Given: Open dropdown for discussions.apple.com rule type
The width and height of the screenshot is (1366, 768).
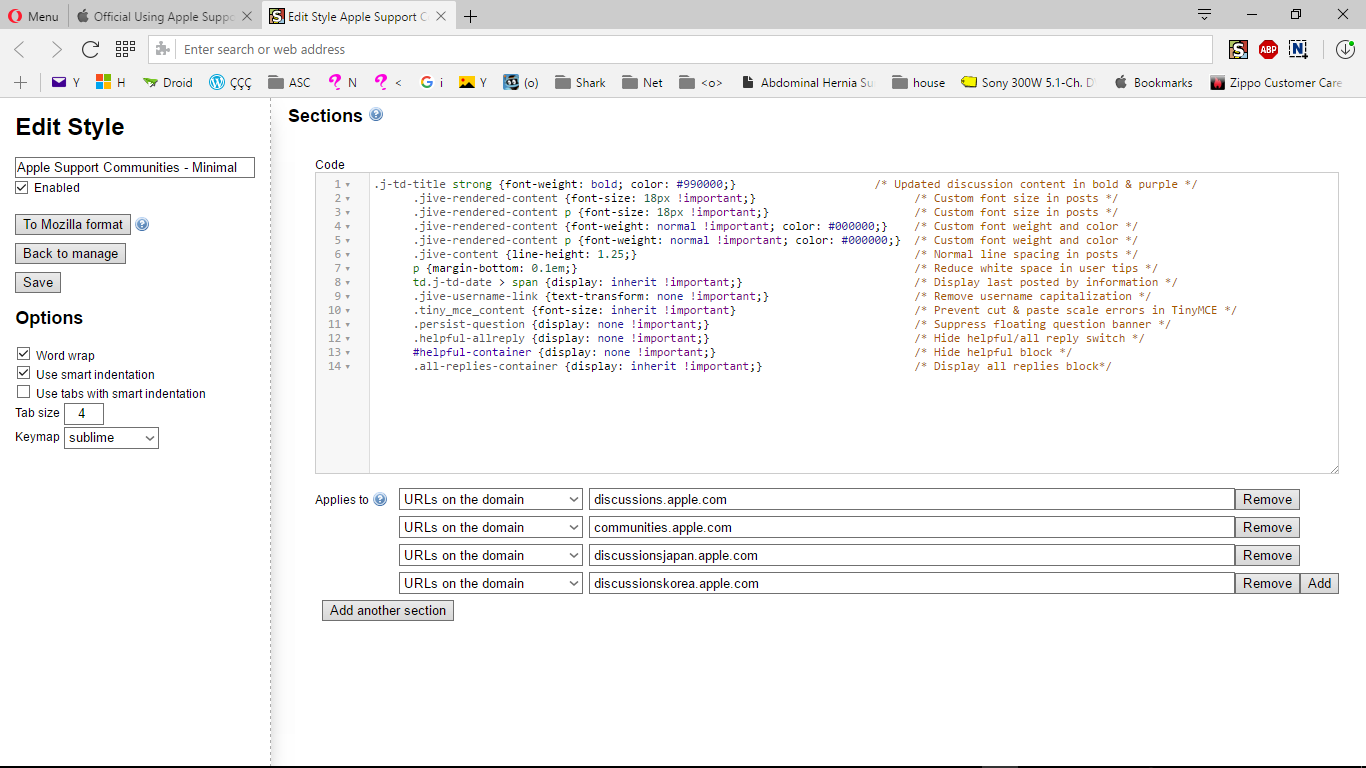Looking at the screenshot, I should click(490, 500).
